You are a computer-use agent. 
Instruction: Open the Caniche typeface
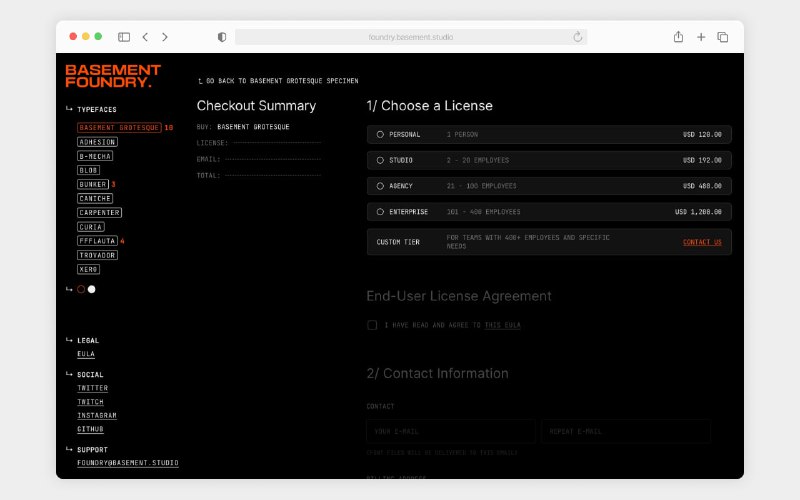coord(95,198)
